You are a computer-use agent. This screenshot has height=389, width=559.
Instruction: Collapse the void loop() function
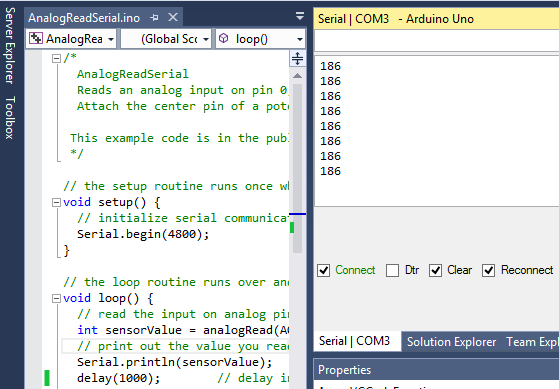point(56,298)
